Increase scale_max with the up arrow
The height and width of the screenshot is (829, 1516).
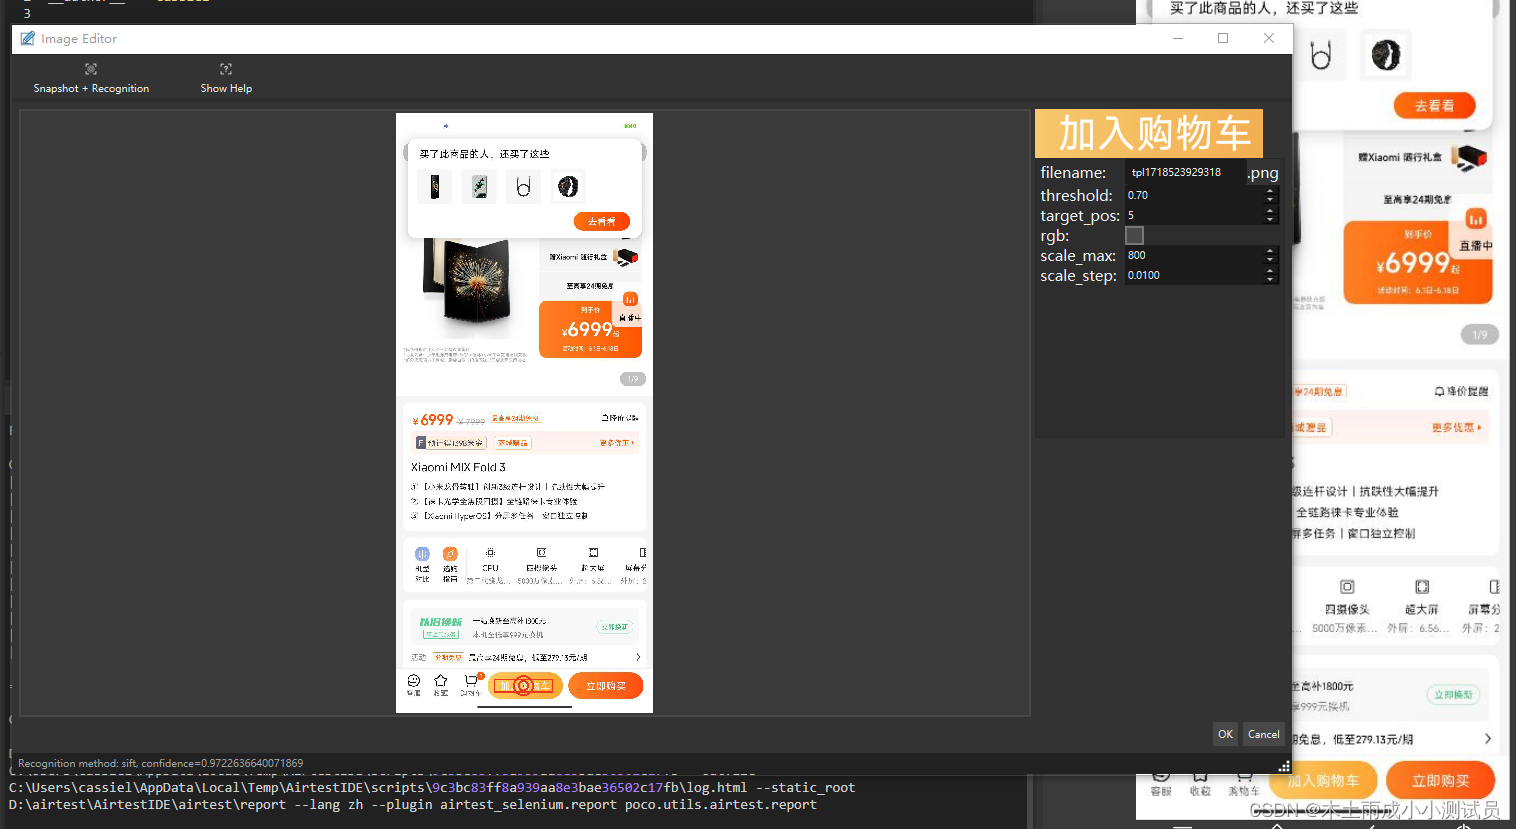[x=1270, y=250]
